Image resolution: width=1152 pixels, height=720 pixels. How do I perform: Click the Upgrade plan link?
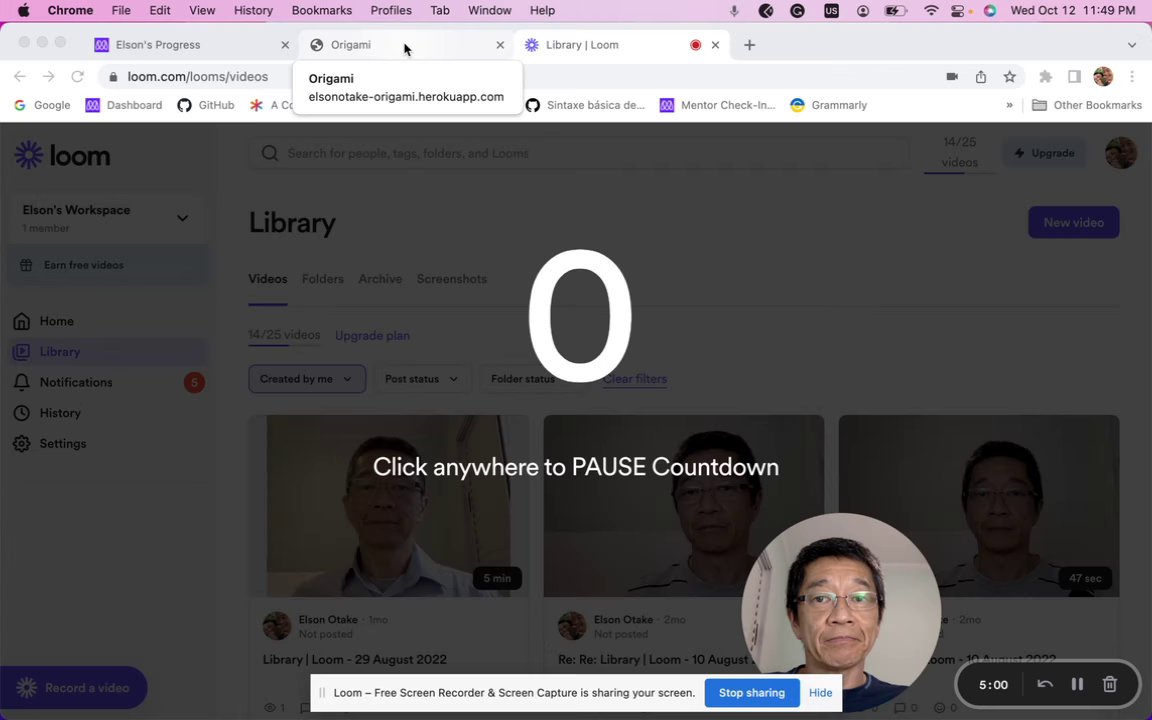372,336
